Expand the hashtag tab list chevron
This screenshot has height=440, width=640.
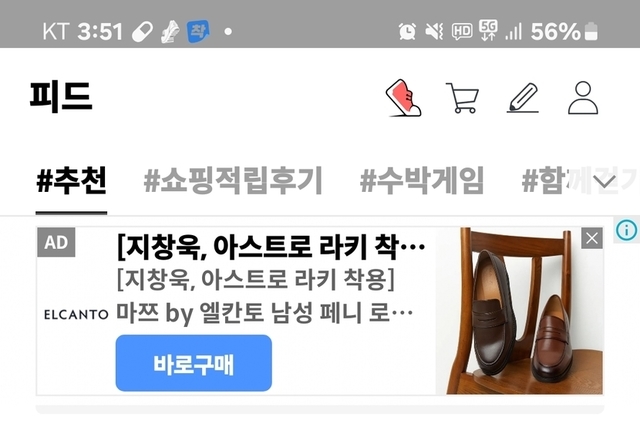605,180
